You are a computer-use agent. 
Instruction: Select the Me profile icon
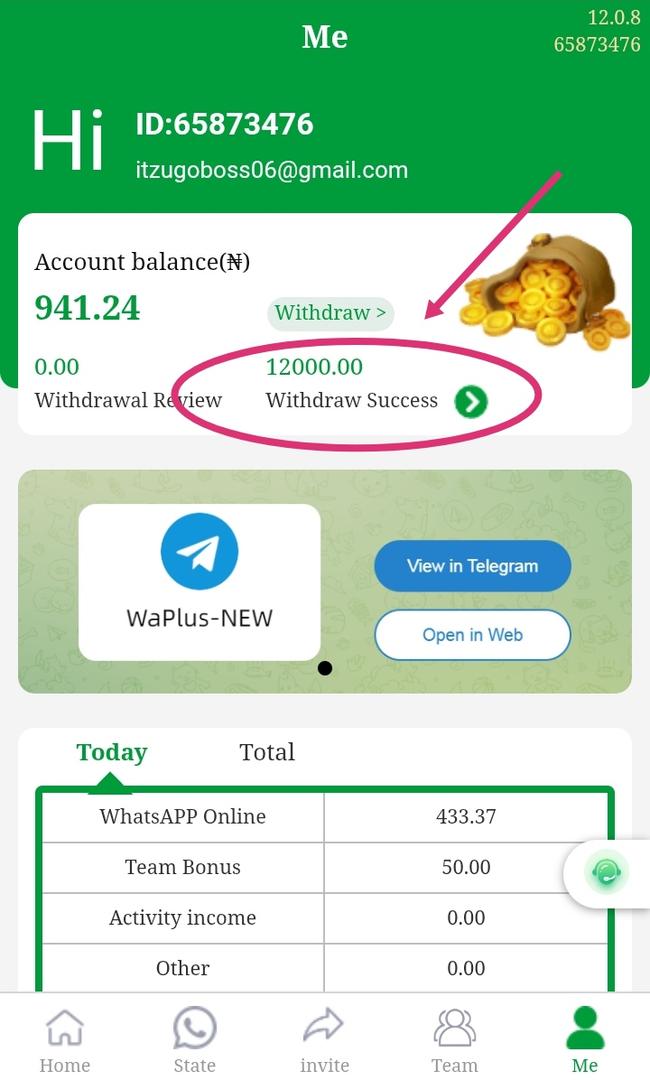tap(585, 1028)
